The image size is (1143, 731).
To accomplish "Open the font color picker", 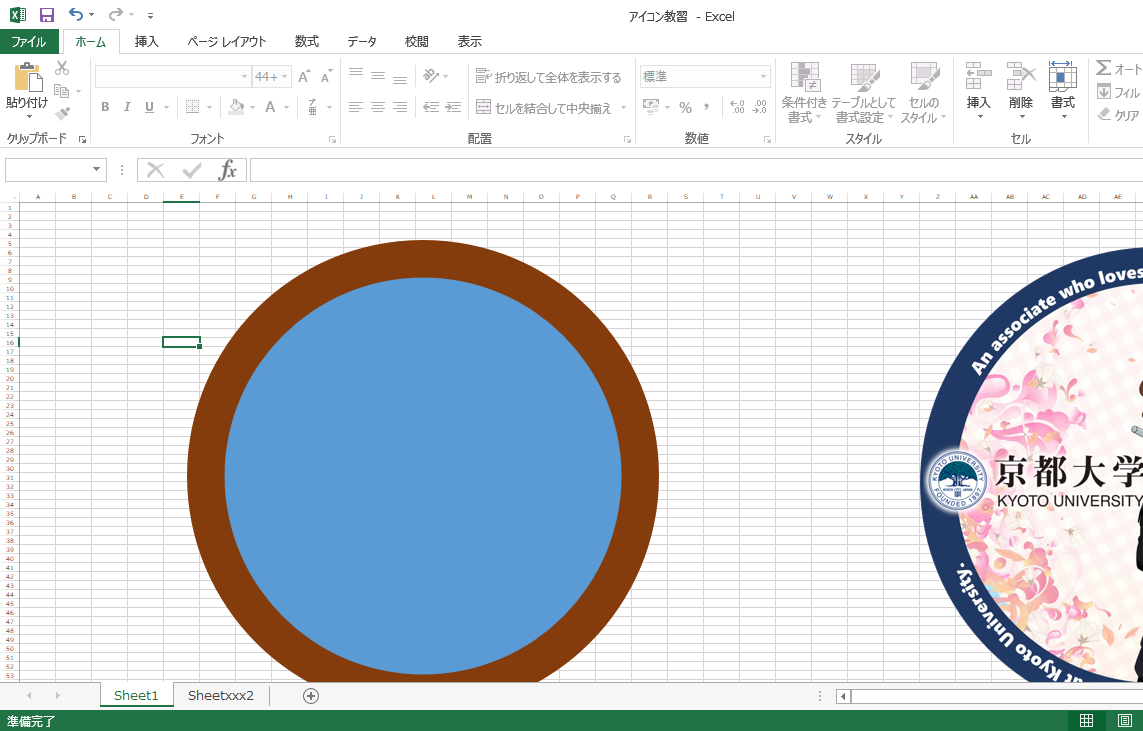I will tap(288, 108).
